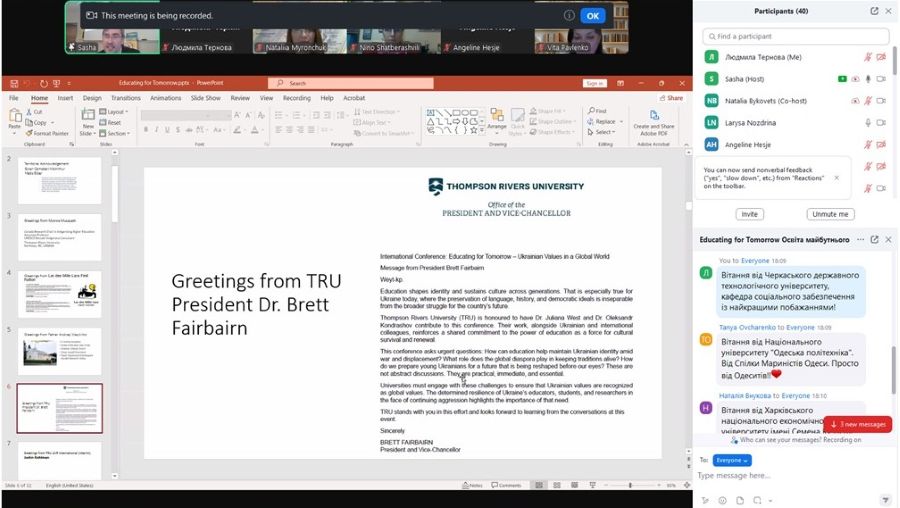This screenshot has height=508, width=900.
Task: Expand the shapes gallery more arrow
Action: 482,131
